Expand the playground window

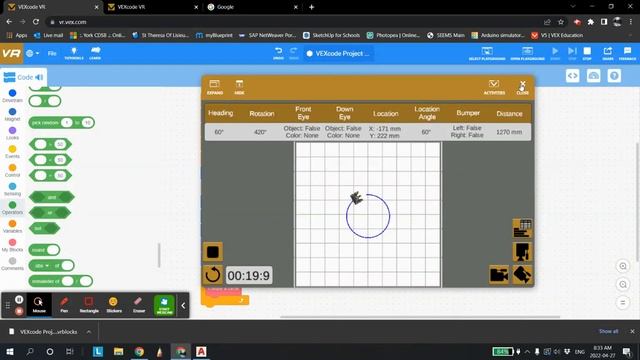[215, 87]
